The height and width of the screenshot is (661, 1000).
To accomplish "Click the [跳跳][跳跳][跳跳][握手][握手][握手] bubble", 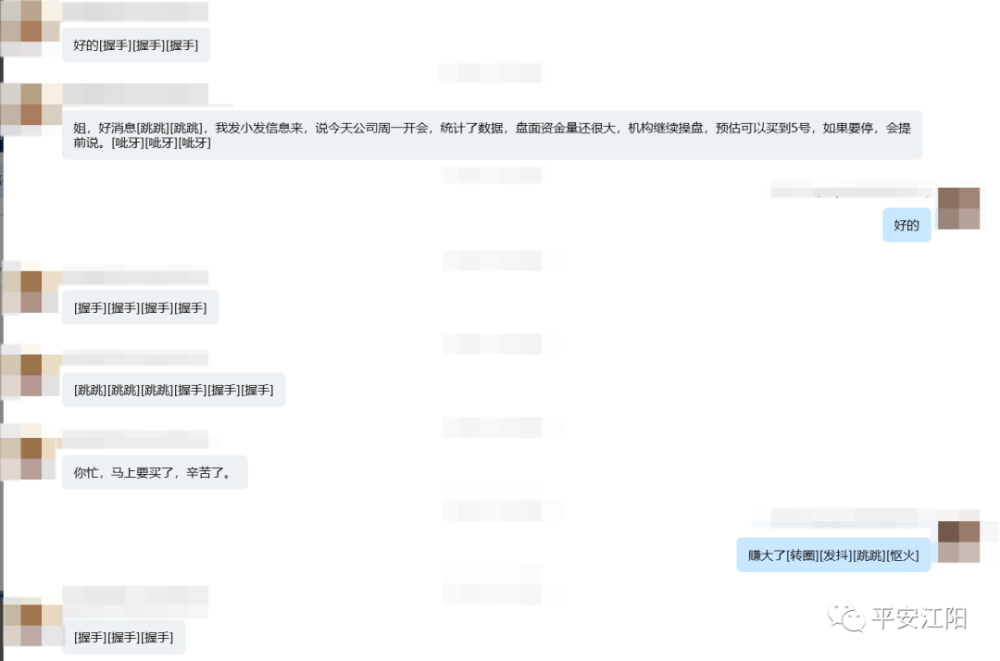I will 173,390.
